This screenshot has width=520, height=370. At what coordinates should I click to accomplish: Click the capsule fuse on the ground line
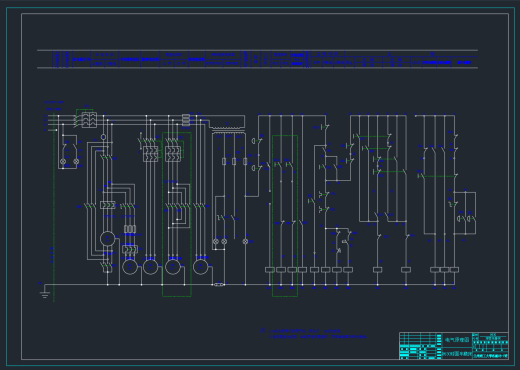pos(219,284)
